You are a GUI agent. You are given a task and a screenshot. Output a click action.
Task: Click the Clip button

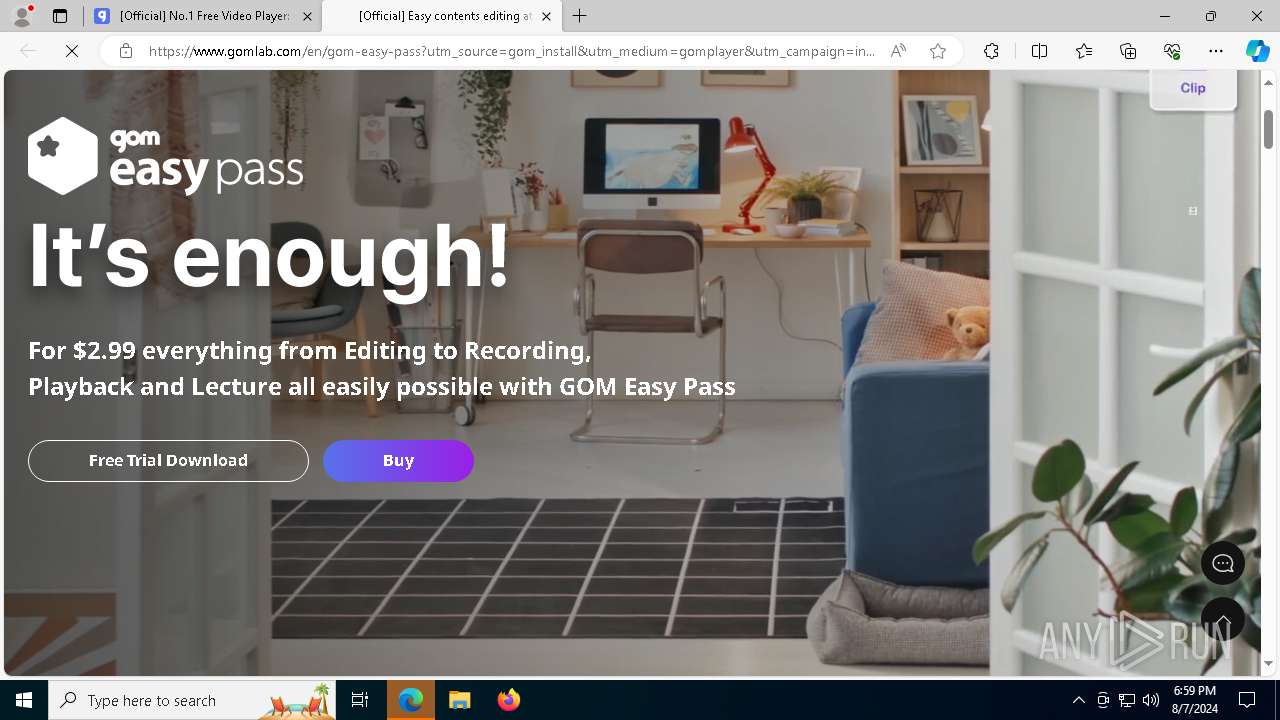1193,88
